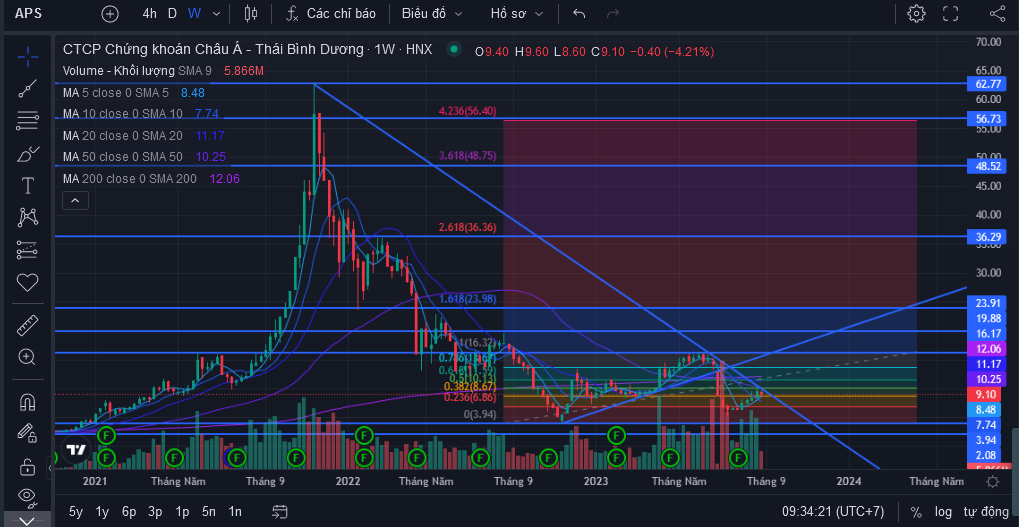The width and height of the screenshot is (1019, 527).
Task: Open the candlestick chart type selector
Action: click(x=251, y=14)
